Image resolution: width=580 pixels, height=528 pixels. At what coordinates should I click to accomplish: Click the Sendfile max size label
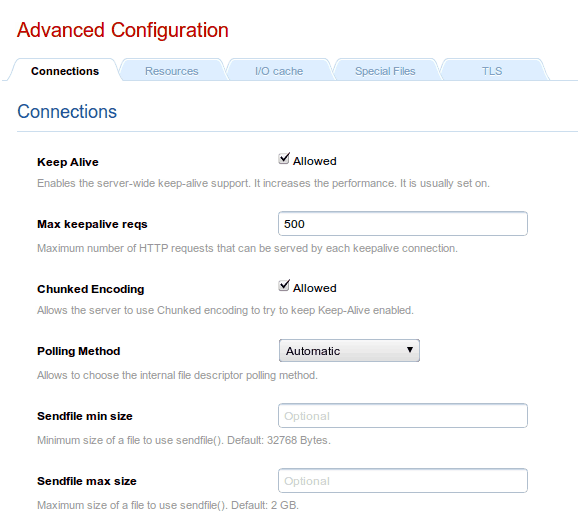point(87,481)
